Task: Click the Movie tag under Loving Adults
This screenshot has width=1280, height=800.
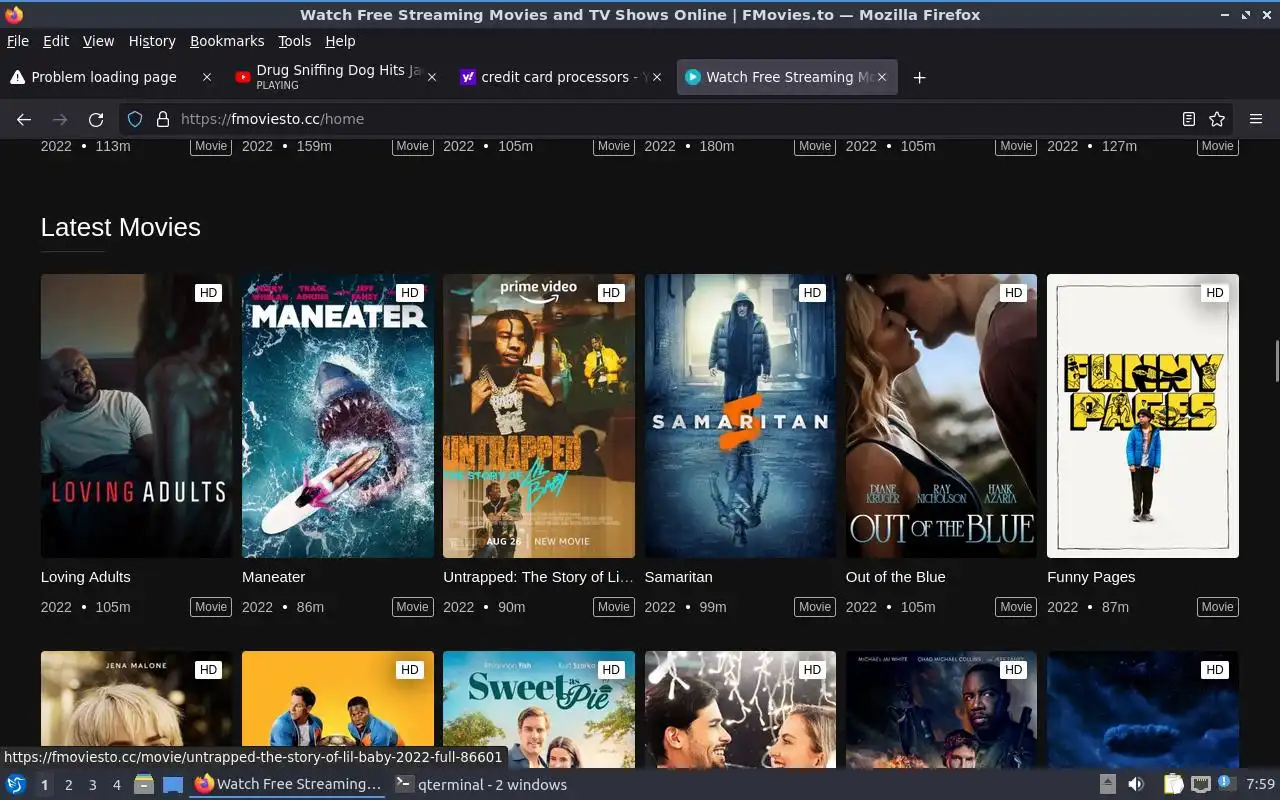Action: (x=211, y=607)
